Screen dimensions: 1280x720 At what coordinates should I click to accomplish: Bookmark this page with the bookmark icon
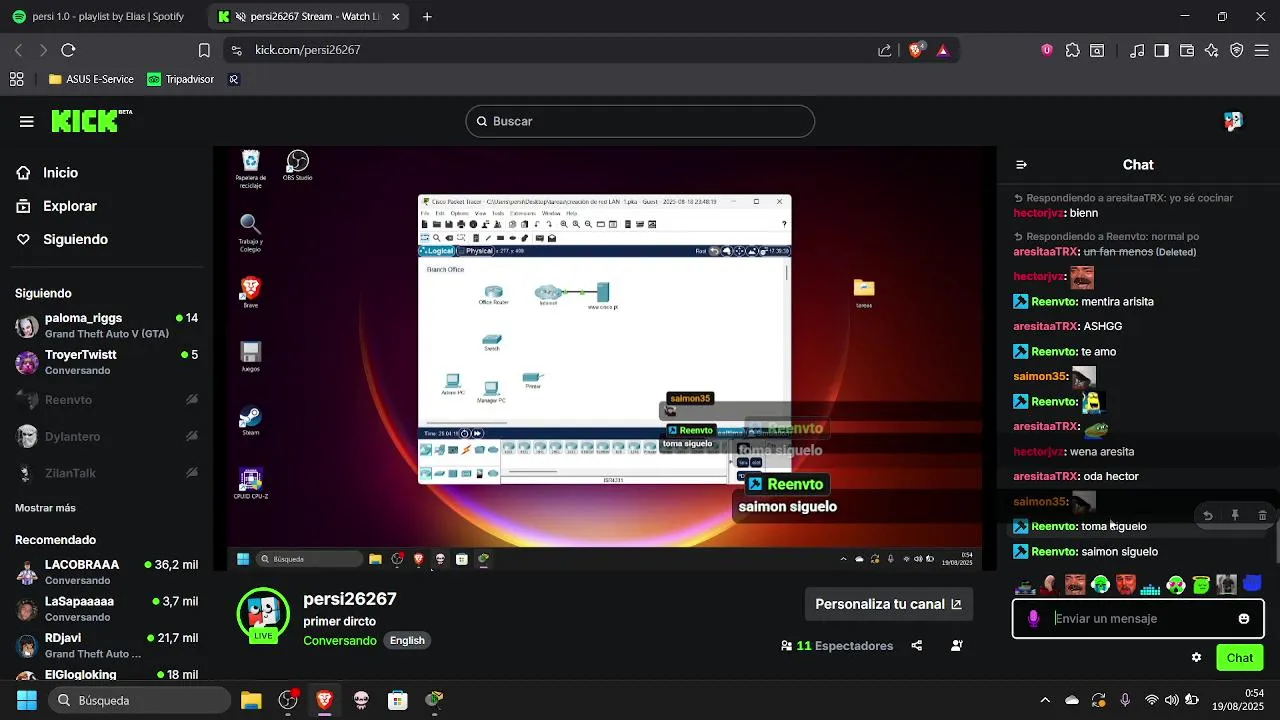tap(204, 50)
